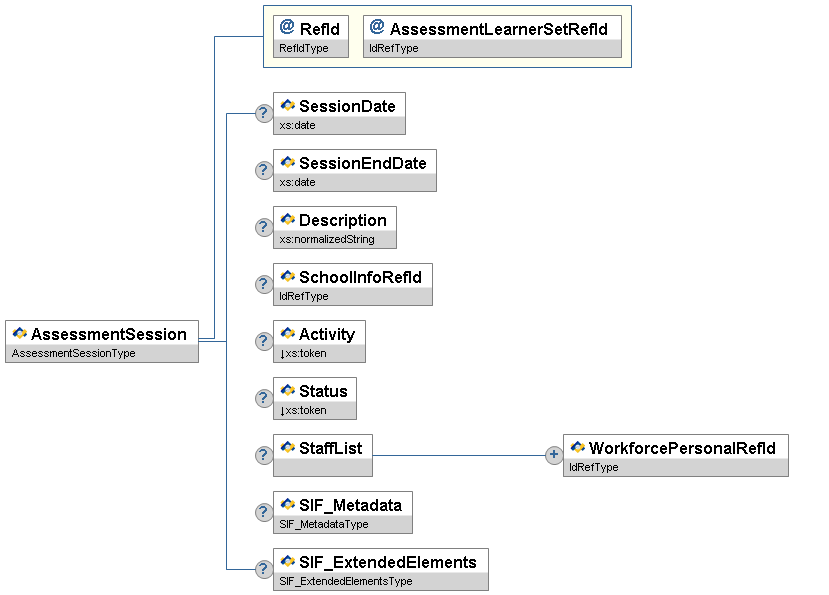Click the SIF_MetadataType type label
This screenshot has height=595, width=829.
324,525
